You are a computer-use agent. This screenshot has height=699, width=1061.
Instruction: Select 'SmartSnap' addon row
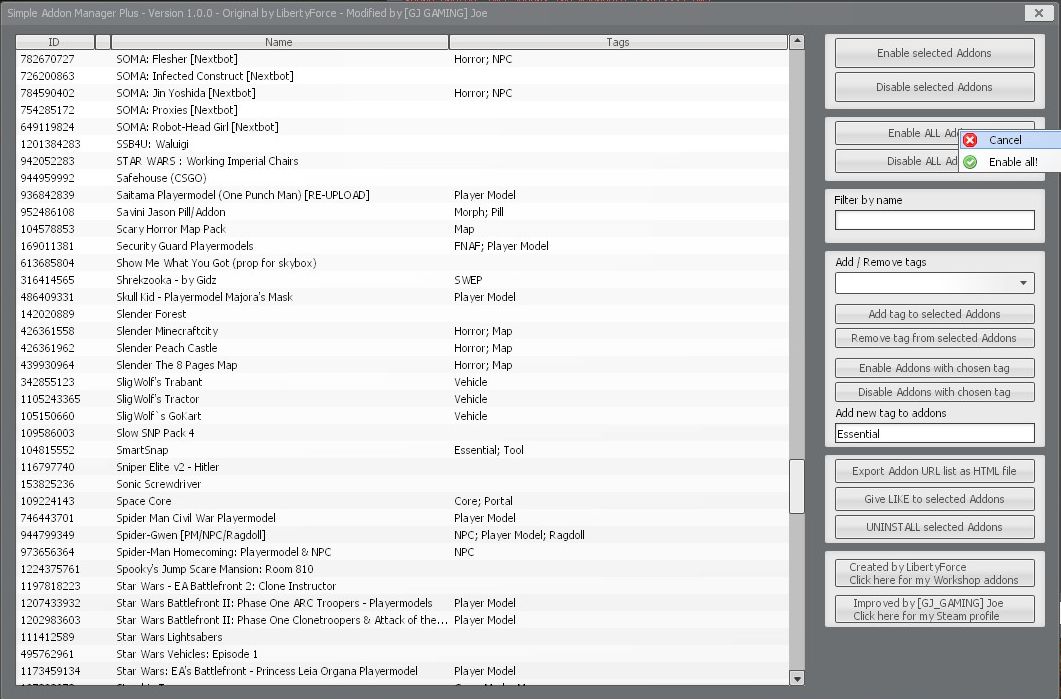point(402,450)
